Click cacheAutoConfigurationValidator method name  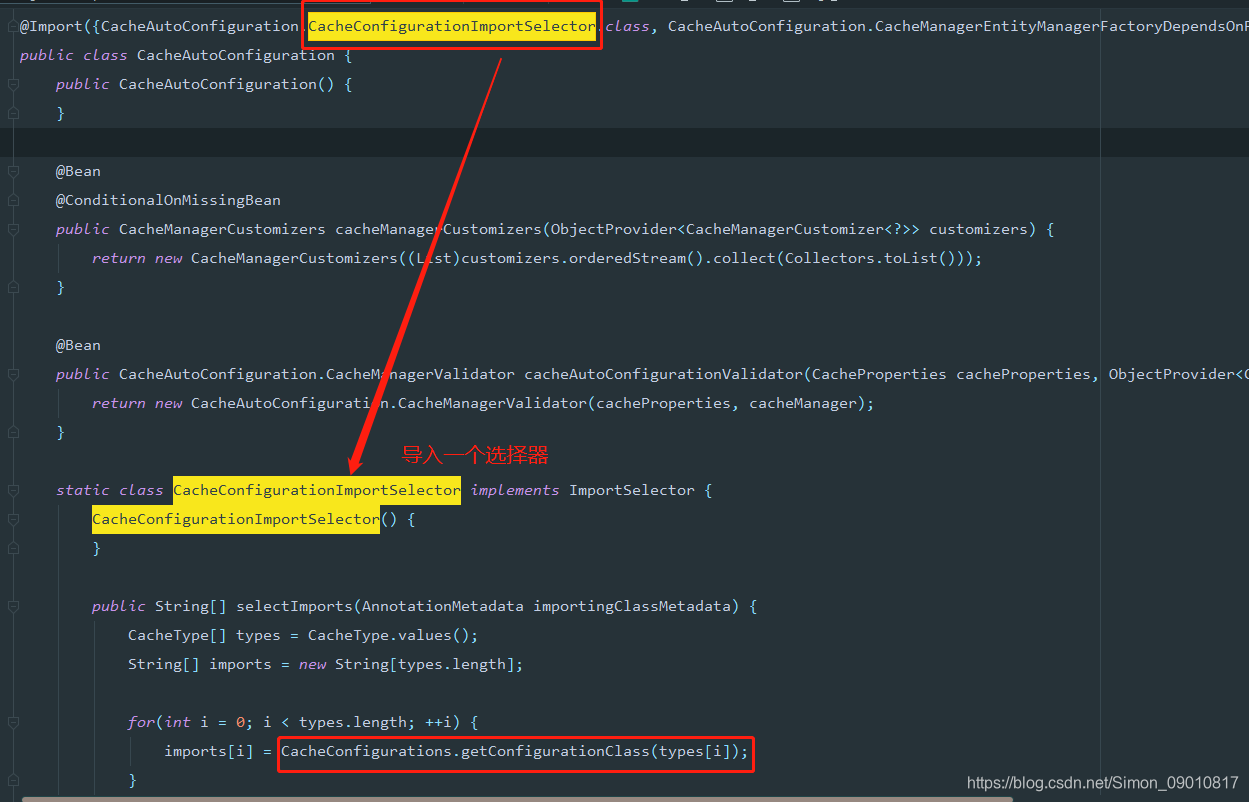point(664,374)
